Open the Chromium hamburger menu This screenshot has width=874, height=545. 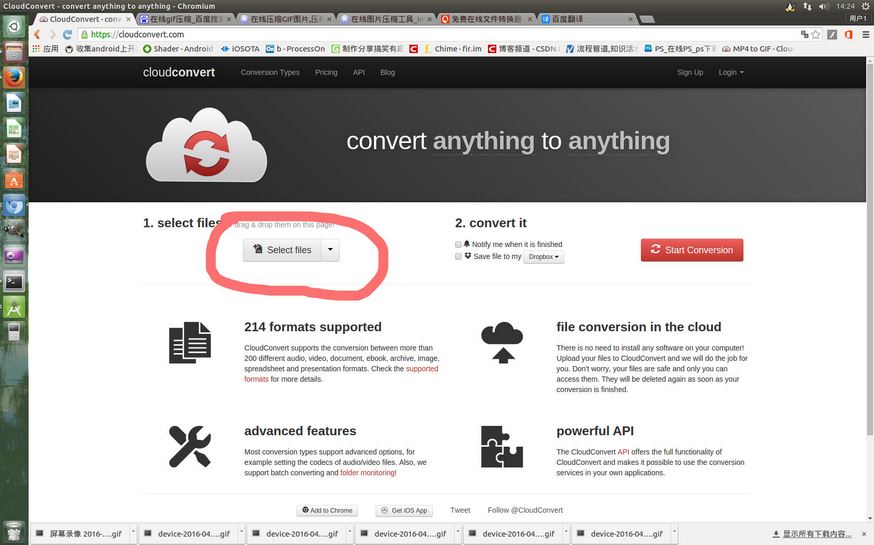click(x=866, y=35)
